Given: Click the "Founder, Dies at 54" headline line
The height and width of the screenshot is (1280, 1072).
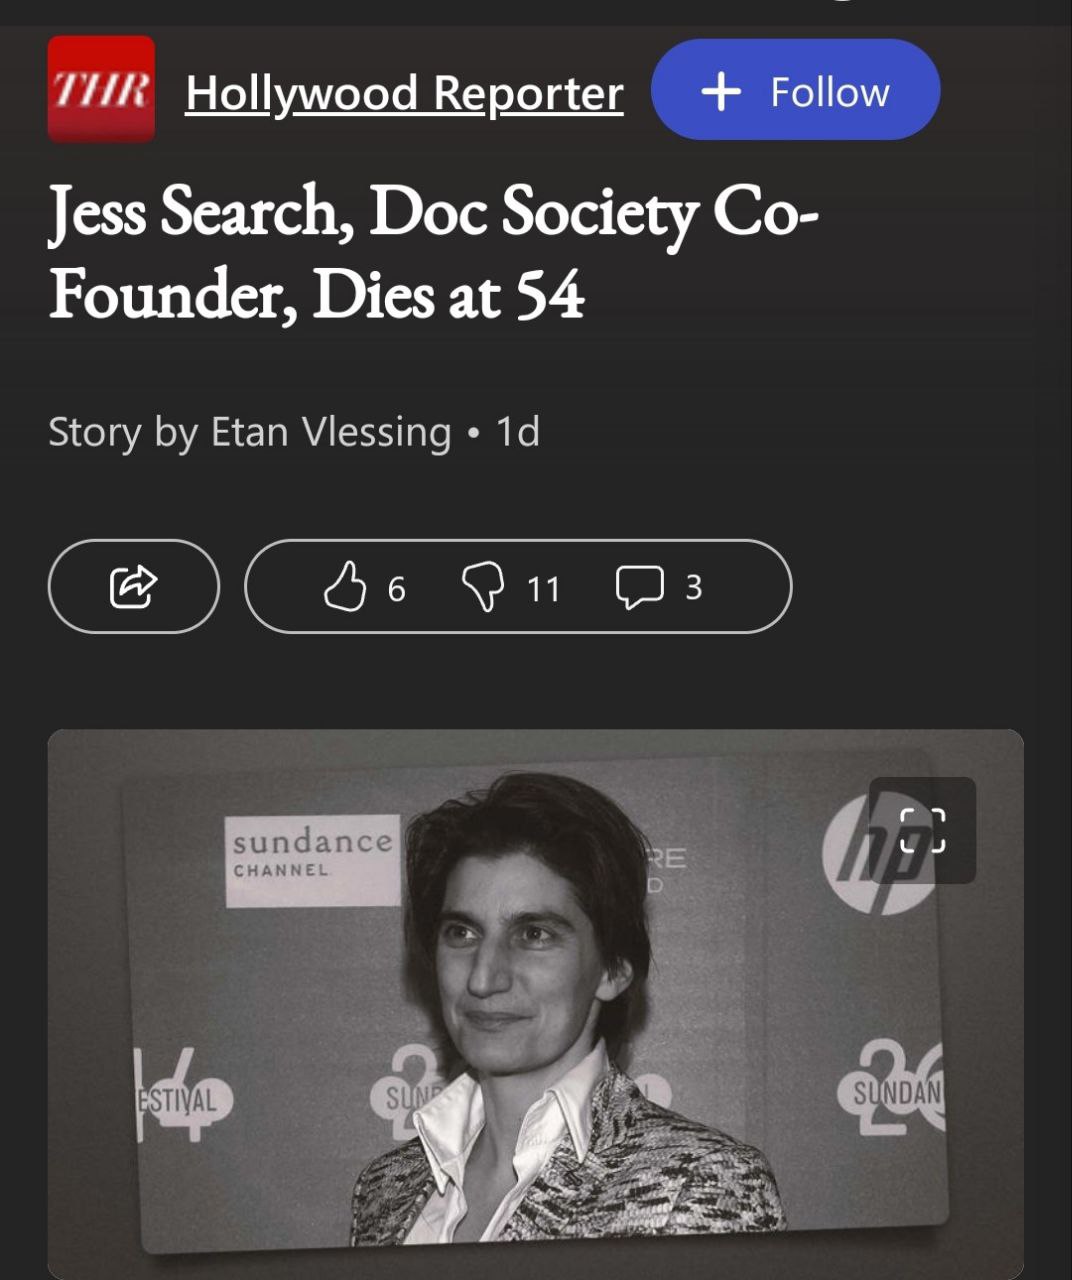Looking at the screenshot, I should coord(316,295).
